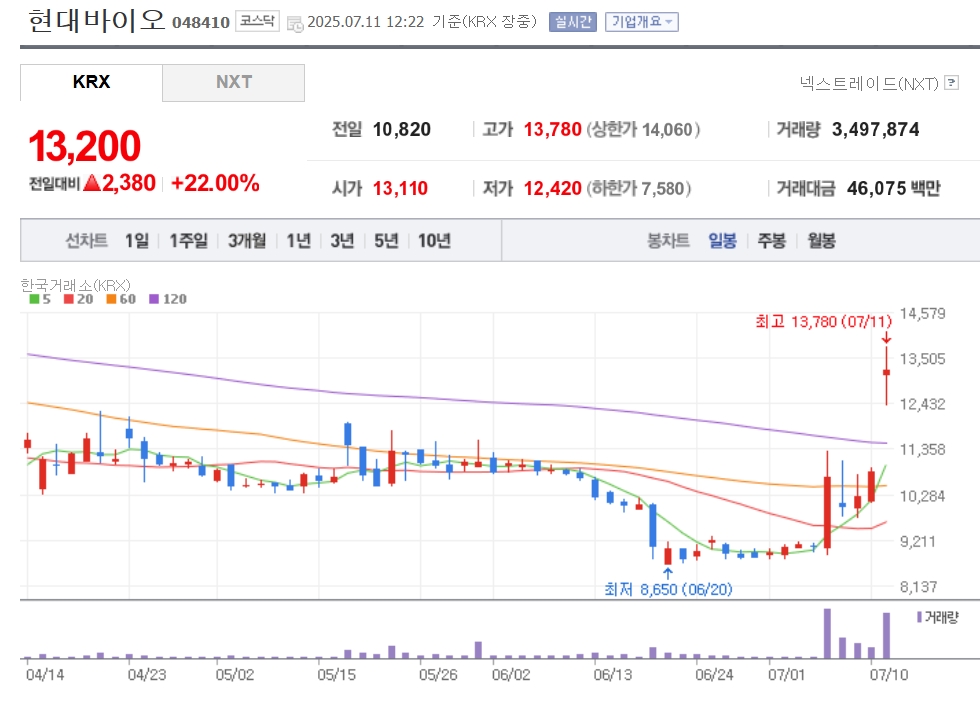Click the purple 120-day moving average legend

pyautogui.click(x=168, y=299)
